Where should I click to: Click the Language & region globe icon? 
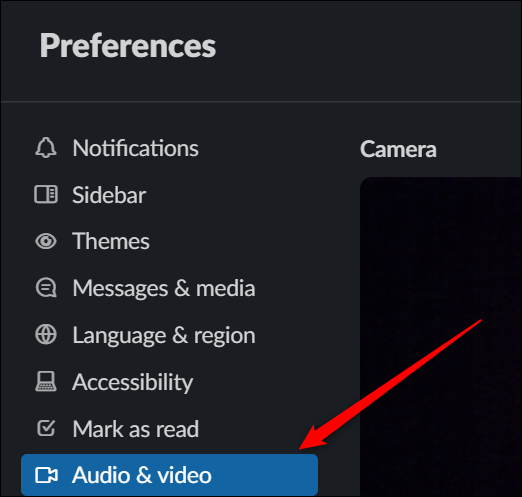46,335
